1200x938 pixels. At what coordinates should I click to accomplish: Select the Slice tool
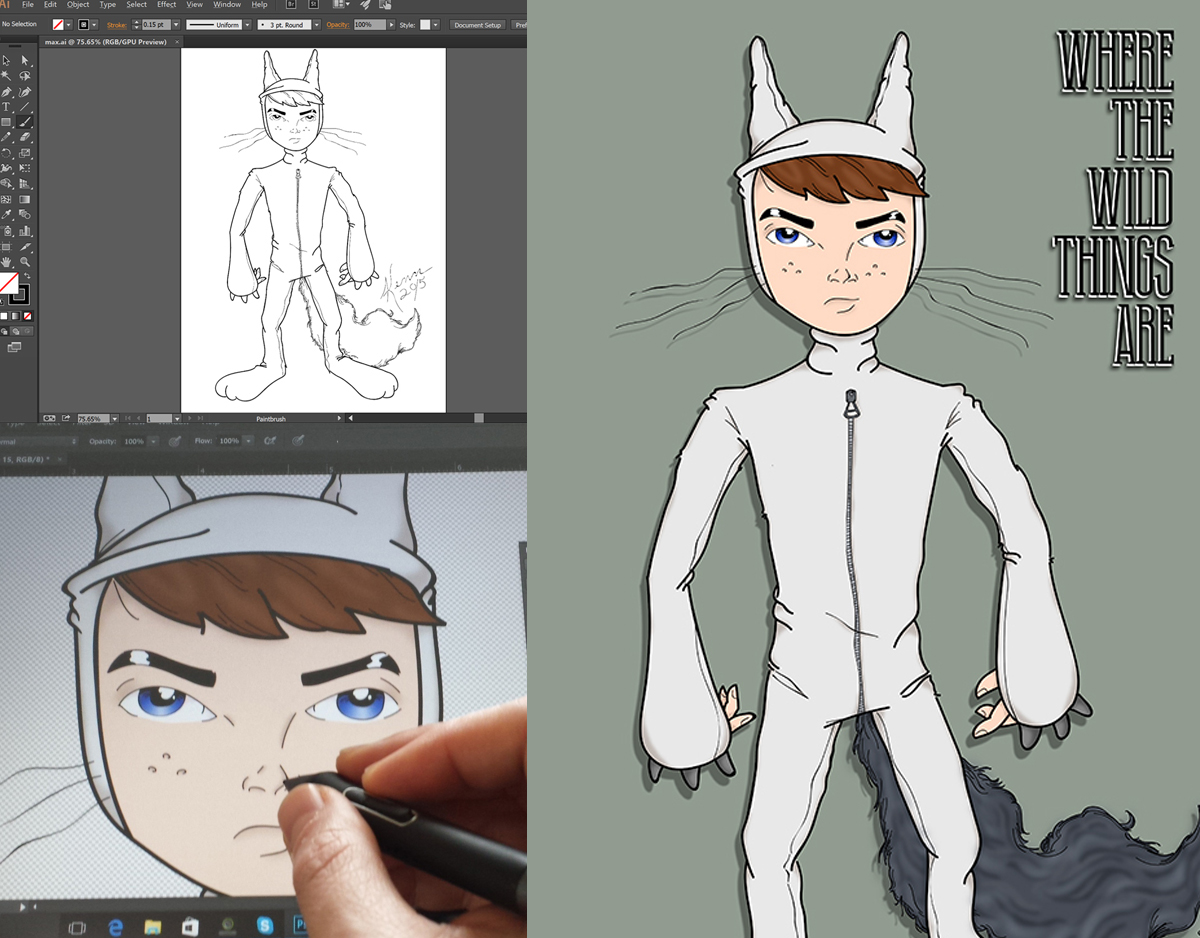pos(25,246)
